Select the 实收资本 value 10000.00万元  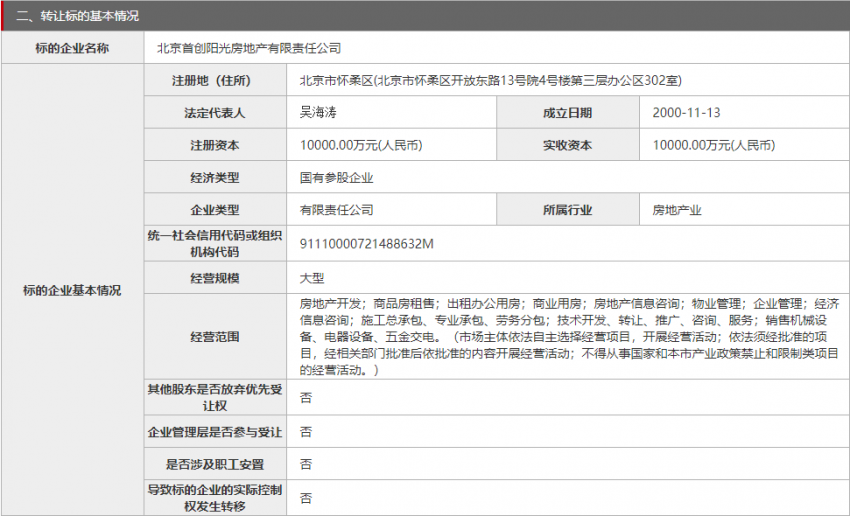(714, 145)
